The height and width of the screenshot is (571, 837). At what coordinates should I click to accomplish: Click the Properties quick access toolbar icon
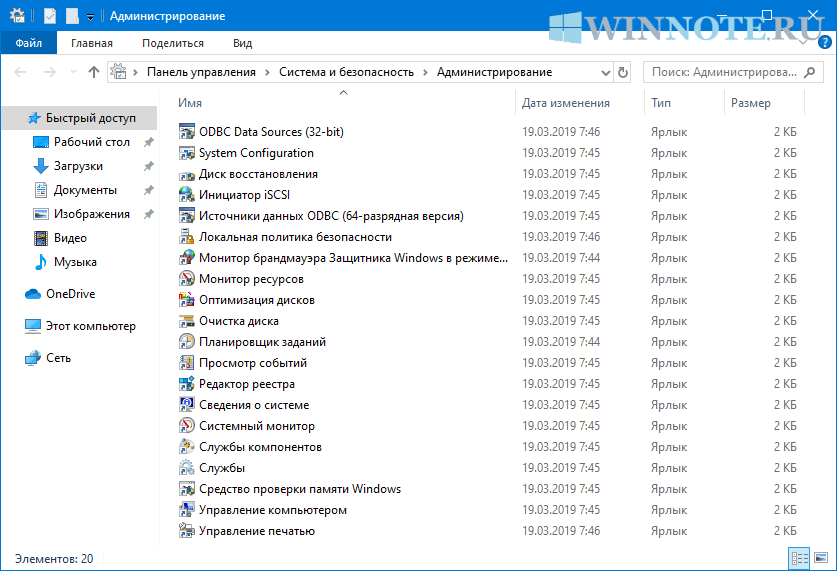pos(50,16)
